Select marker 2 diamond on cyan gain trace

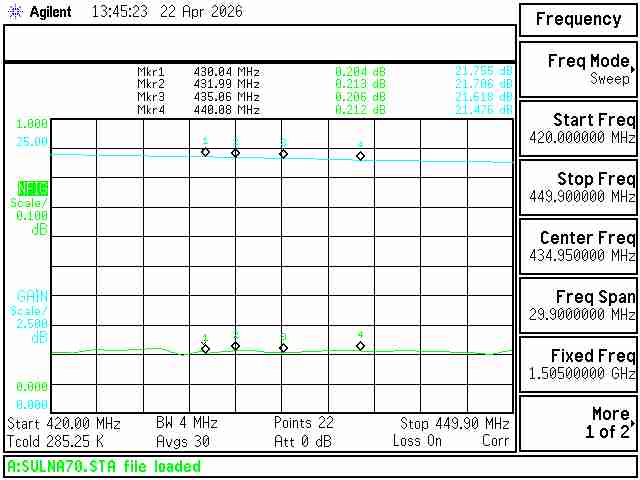tap(235, 153)
